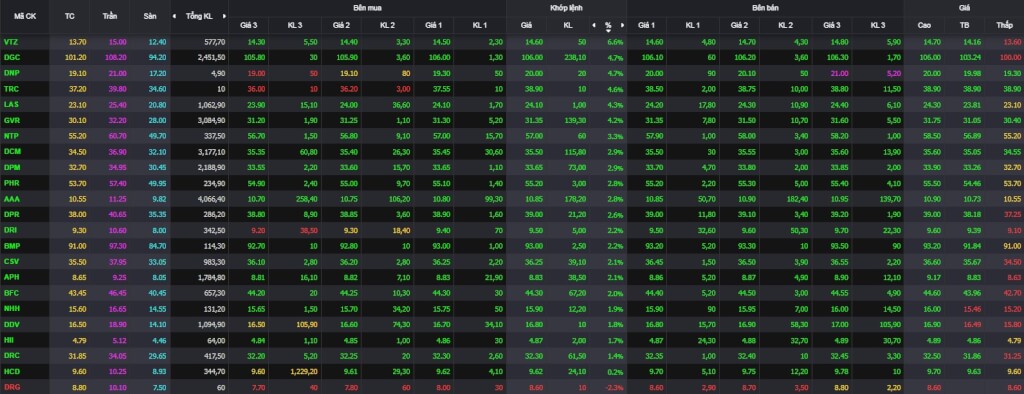Click the Trần column header

pos(110,16)
